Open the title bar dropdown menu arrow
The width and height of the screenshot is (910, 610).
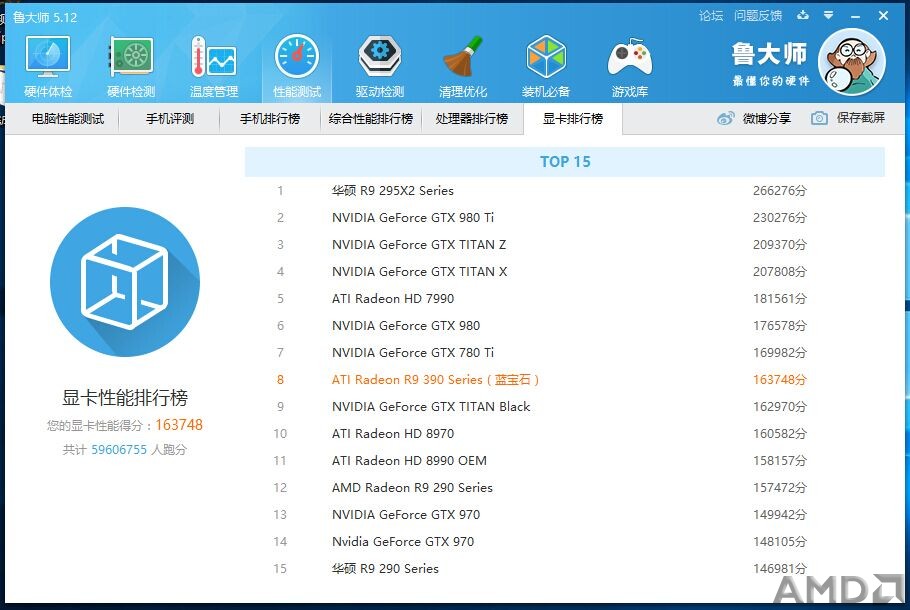click(x=829, y=15)
